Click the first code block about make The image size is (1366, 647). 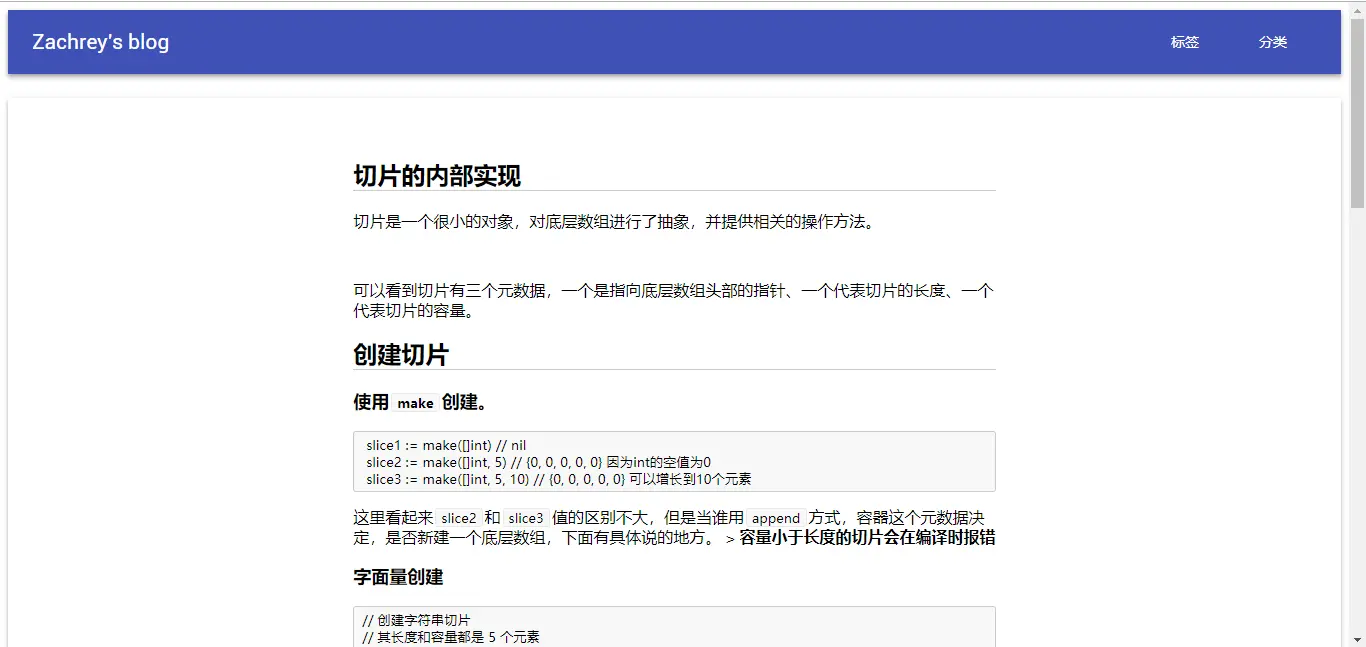coord(674,462)
